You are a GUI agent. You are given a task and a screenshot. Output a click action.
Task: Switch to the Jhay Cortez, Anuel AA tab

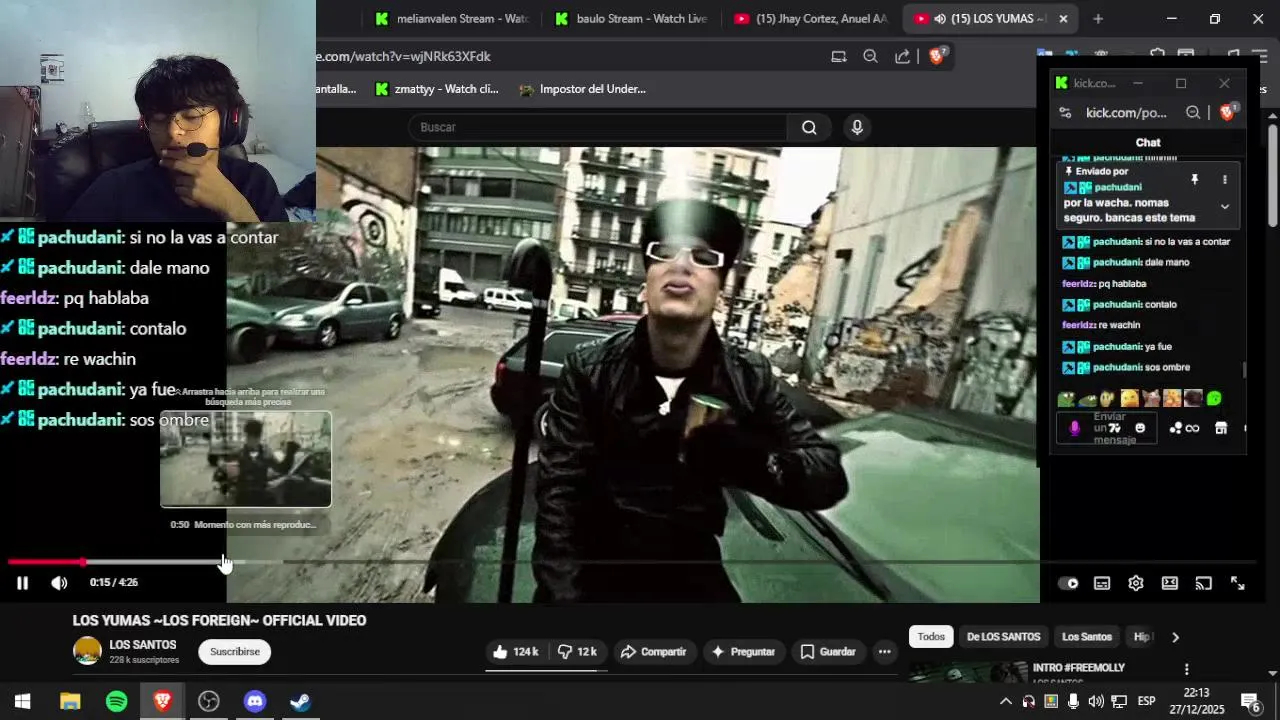[810, 19]
